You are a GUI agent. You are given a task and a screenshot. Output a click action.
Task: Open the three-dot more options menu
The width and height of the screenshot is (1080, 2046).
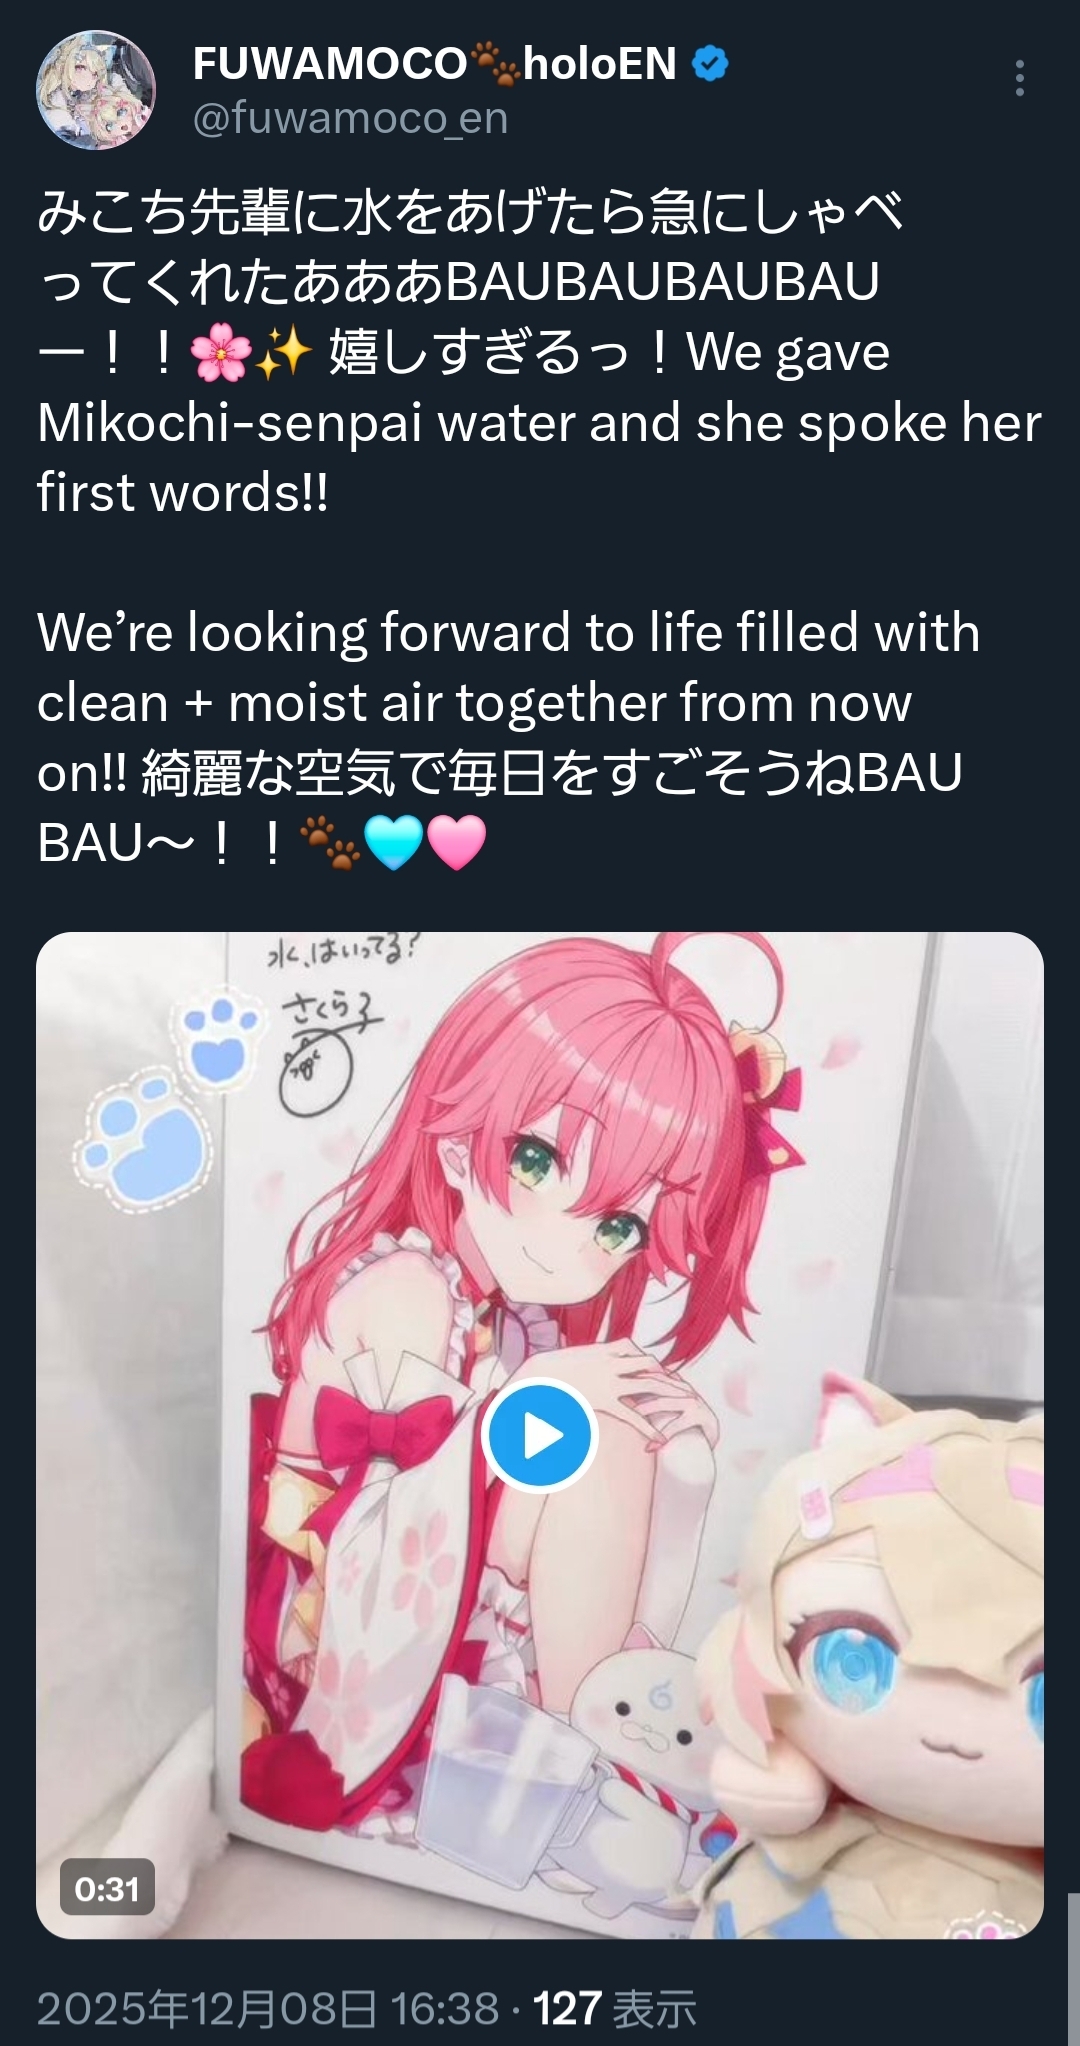(x=1019, y=78)
